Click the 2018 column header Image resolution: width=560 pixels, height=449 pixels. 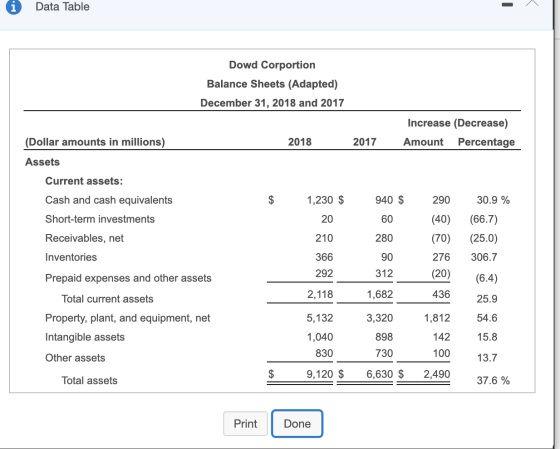coord(300,142)
